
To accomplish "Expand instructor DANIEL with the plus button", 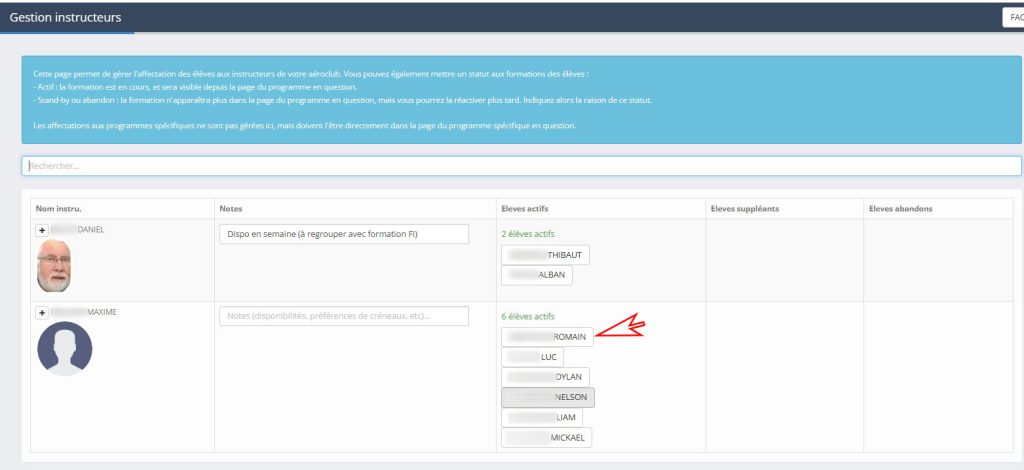I will point(42,230).
